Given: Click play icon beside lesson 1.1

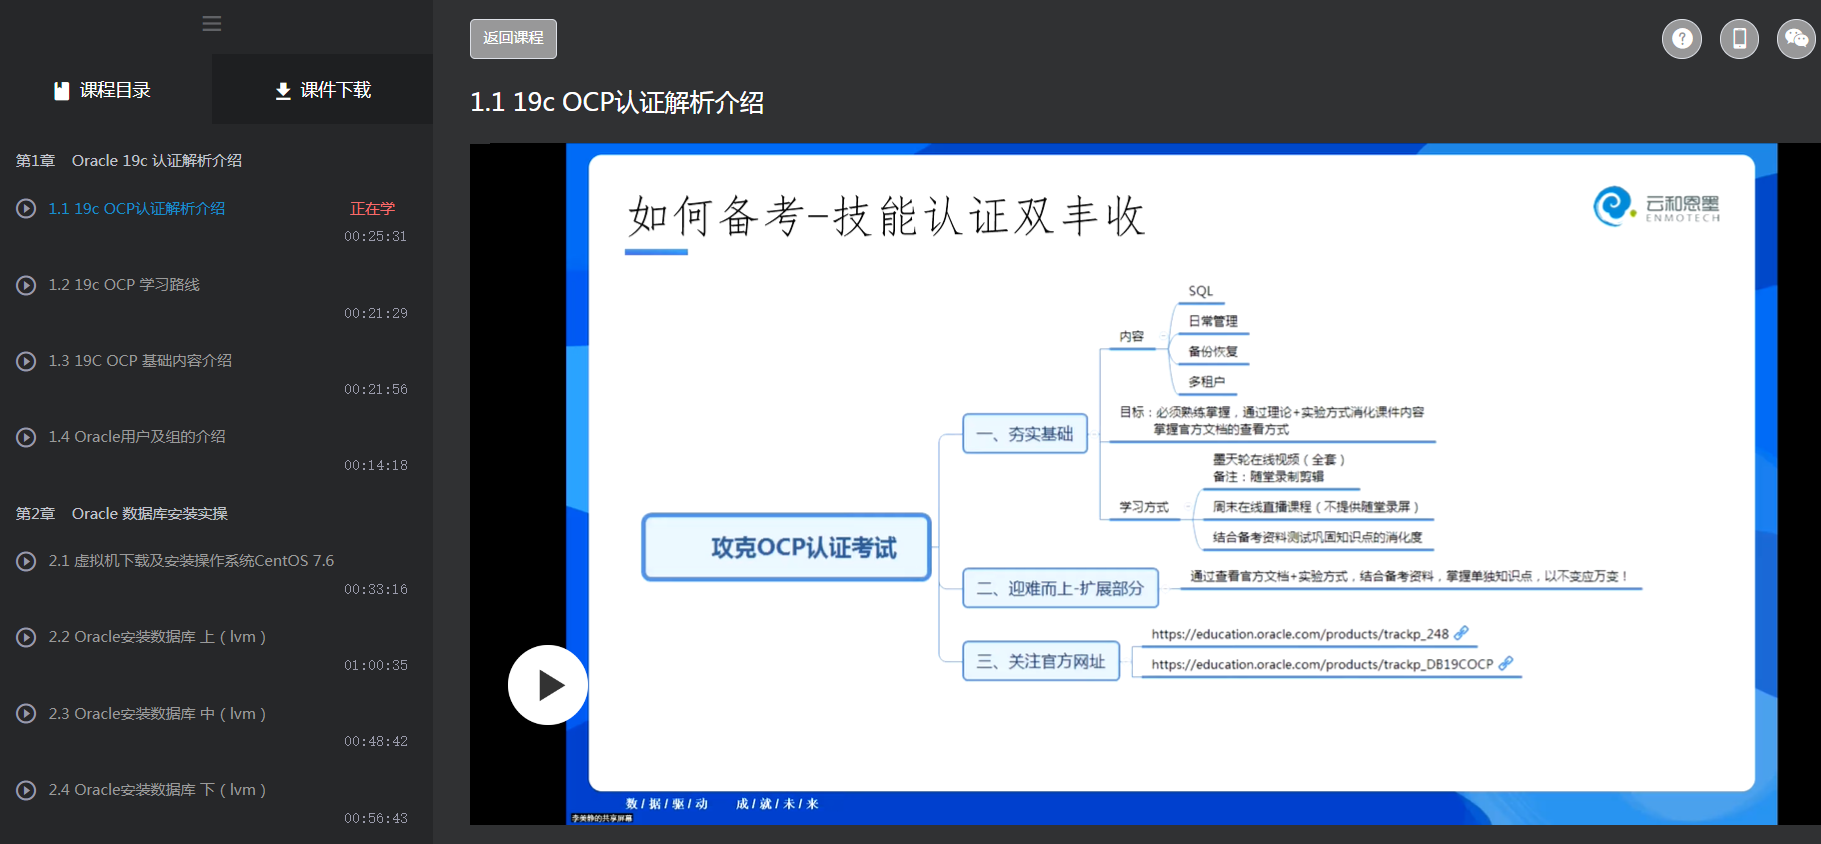Looking at the screenshot, I should point(26,209).
